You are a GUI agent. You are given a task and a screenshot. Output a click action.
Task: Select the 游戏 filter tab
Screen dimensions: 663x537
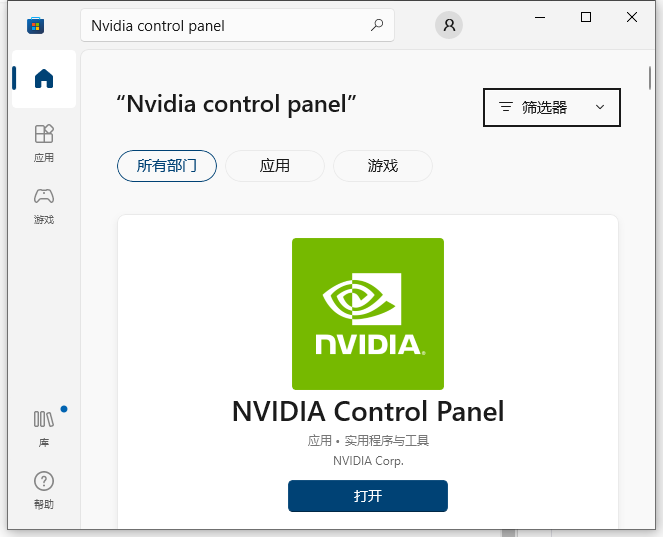click(383, 166)
